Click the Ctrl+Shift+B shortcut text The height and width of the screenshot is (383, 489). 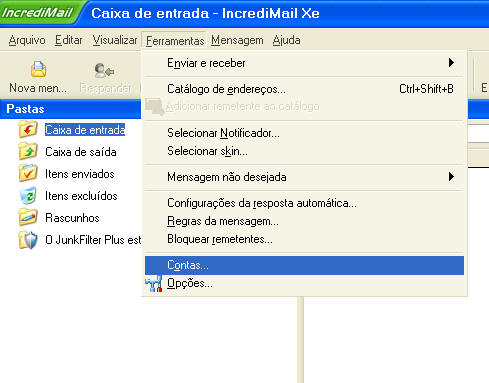[426, 89]
